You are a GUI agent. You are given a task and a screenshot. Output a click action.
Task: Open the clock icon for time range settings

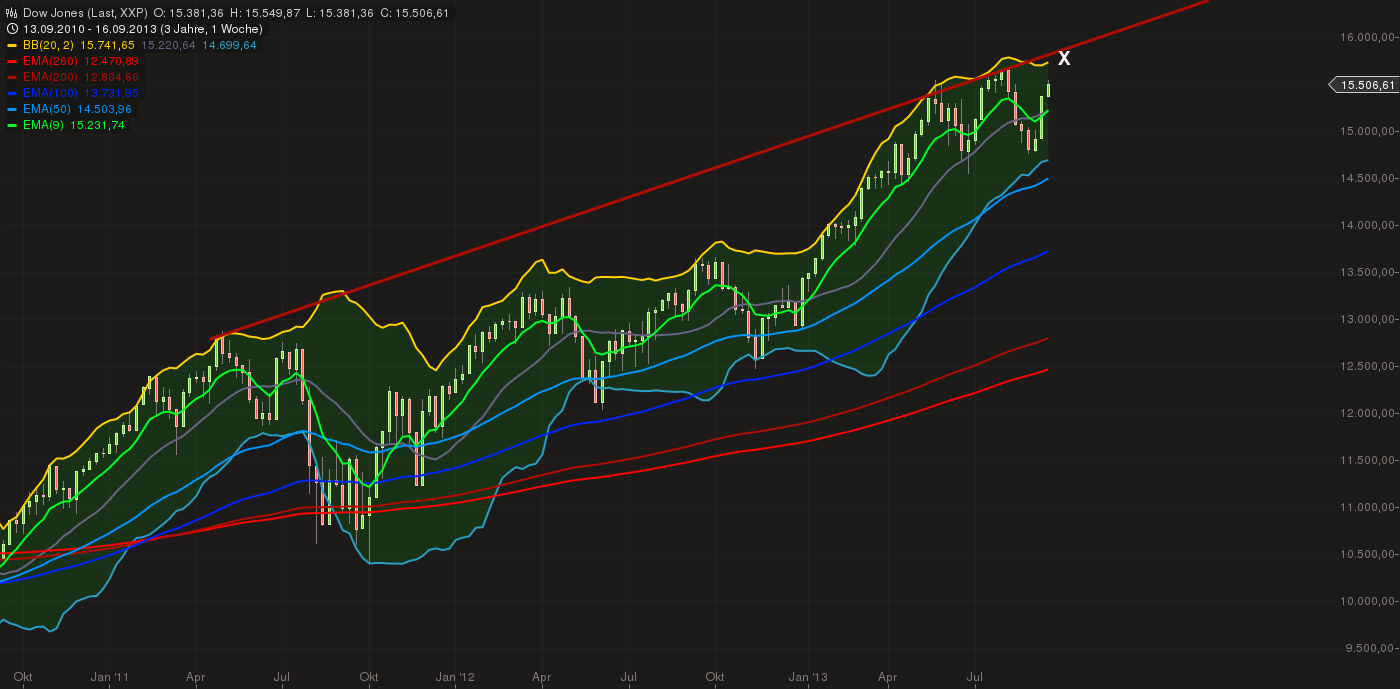click(10, 29)
